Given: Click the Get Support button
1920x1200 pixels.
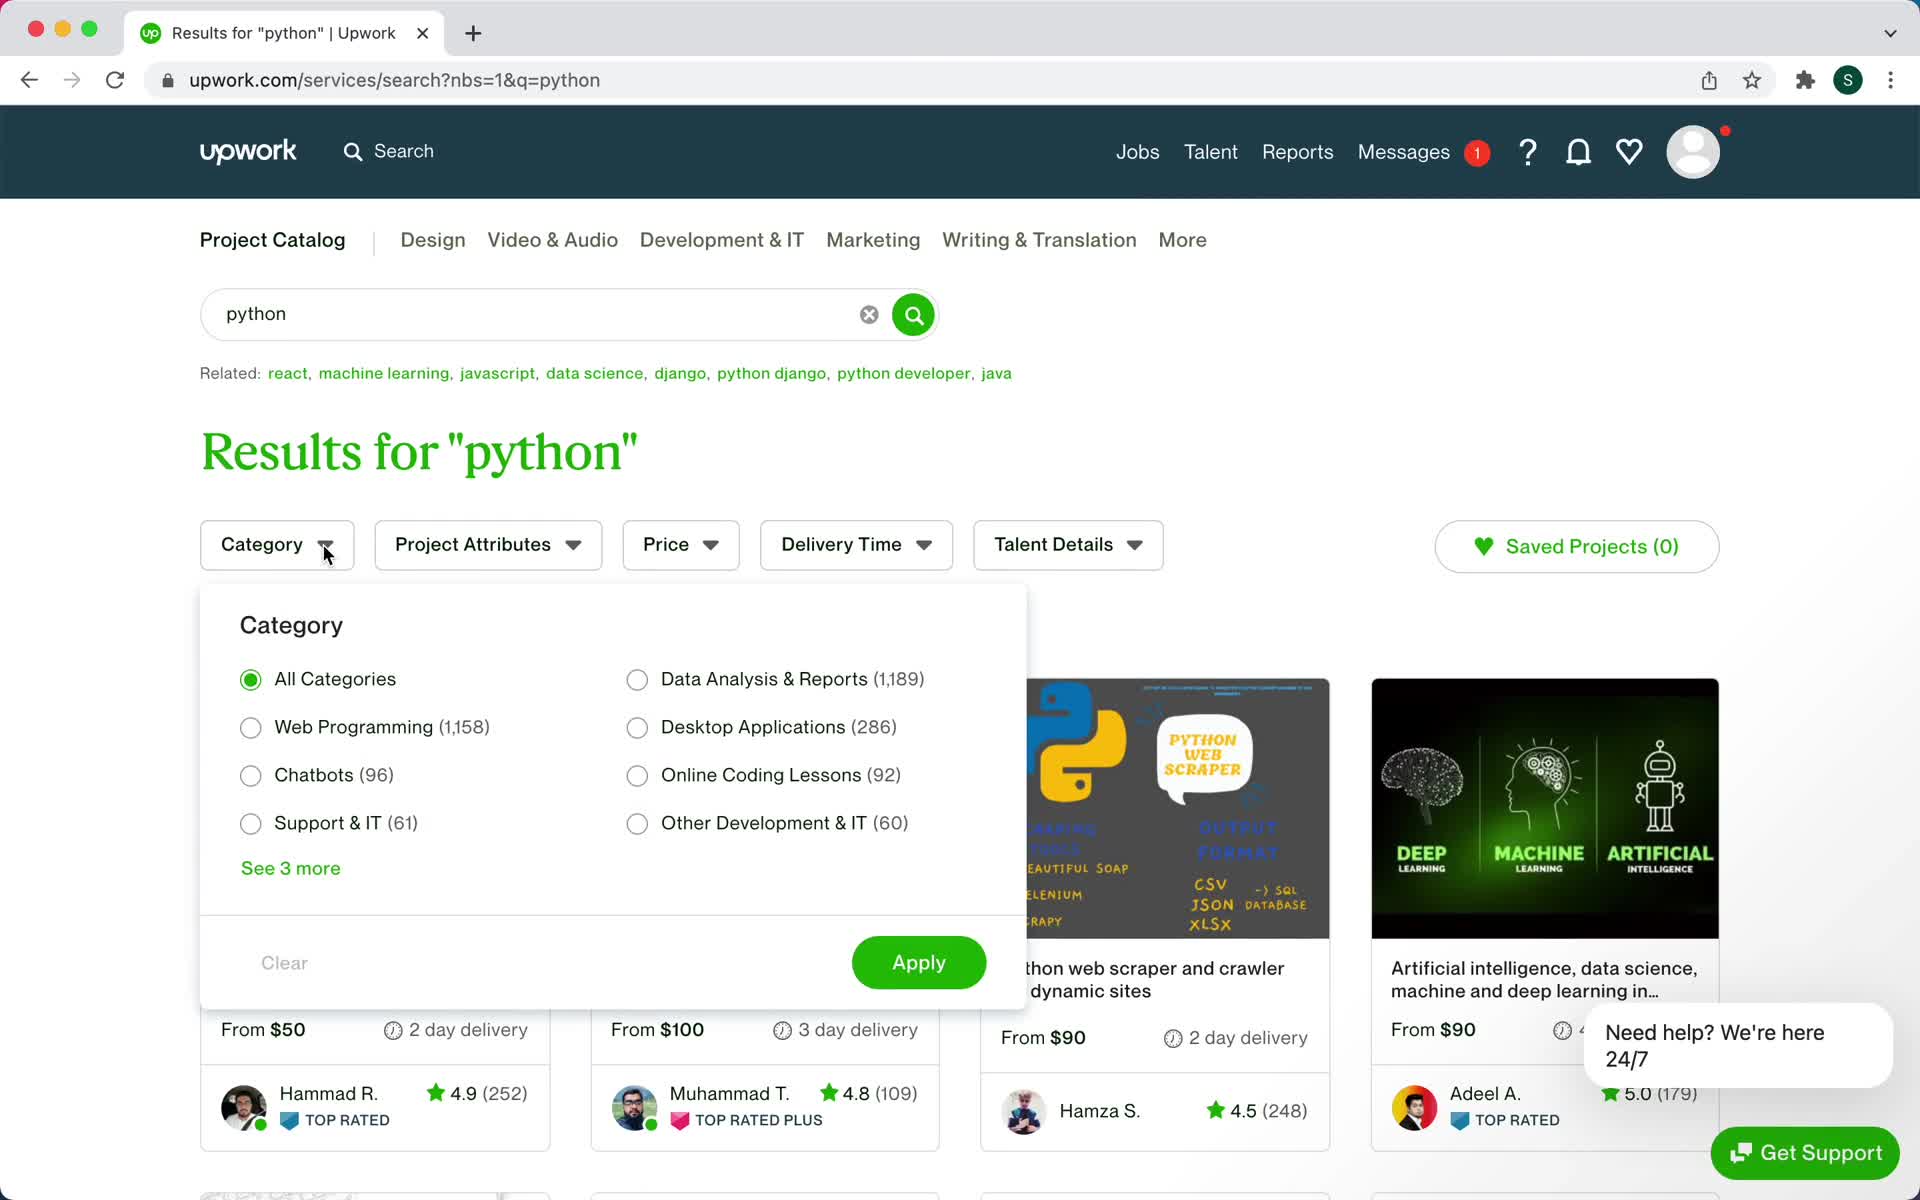Looking at the screenshot, I should [x=1805, y=1153].
